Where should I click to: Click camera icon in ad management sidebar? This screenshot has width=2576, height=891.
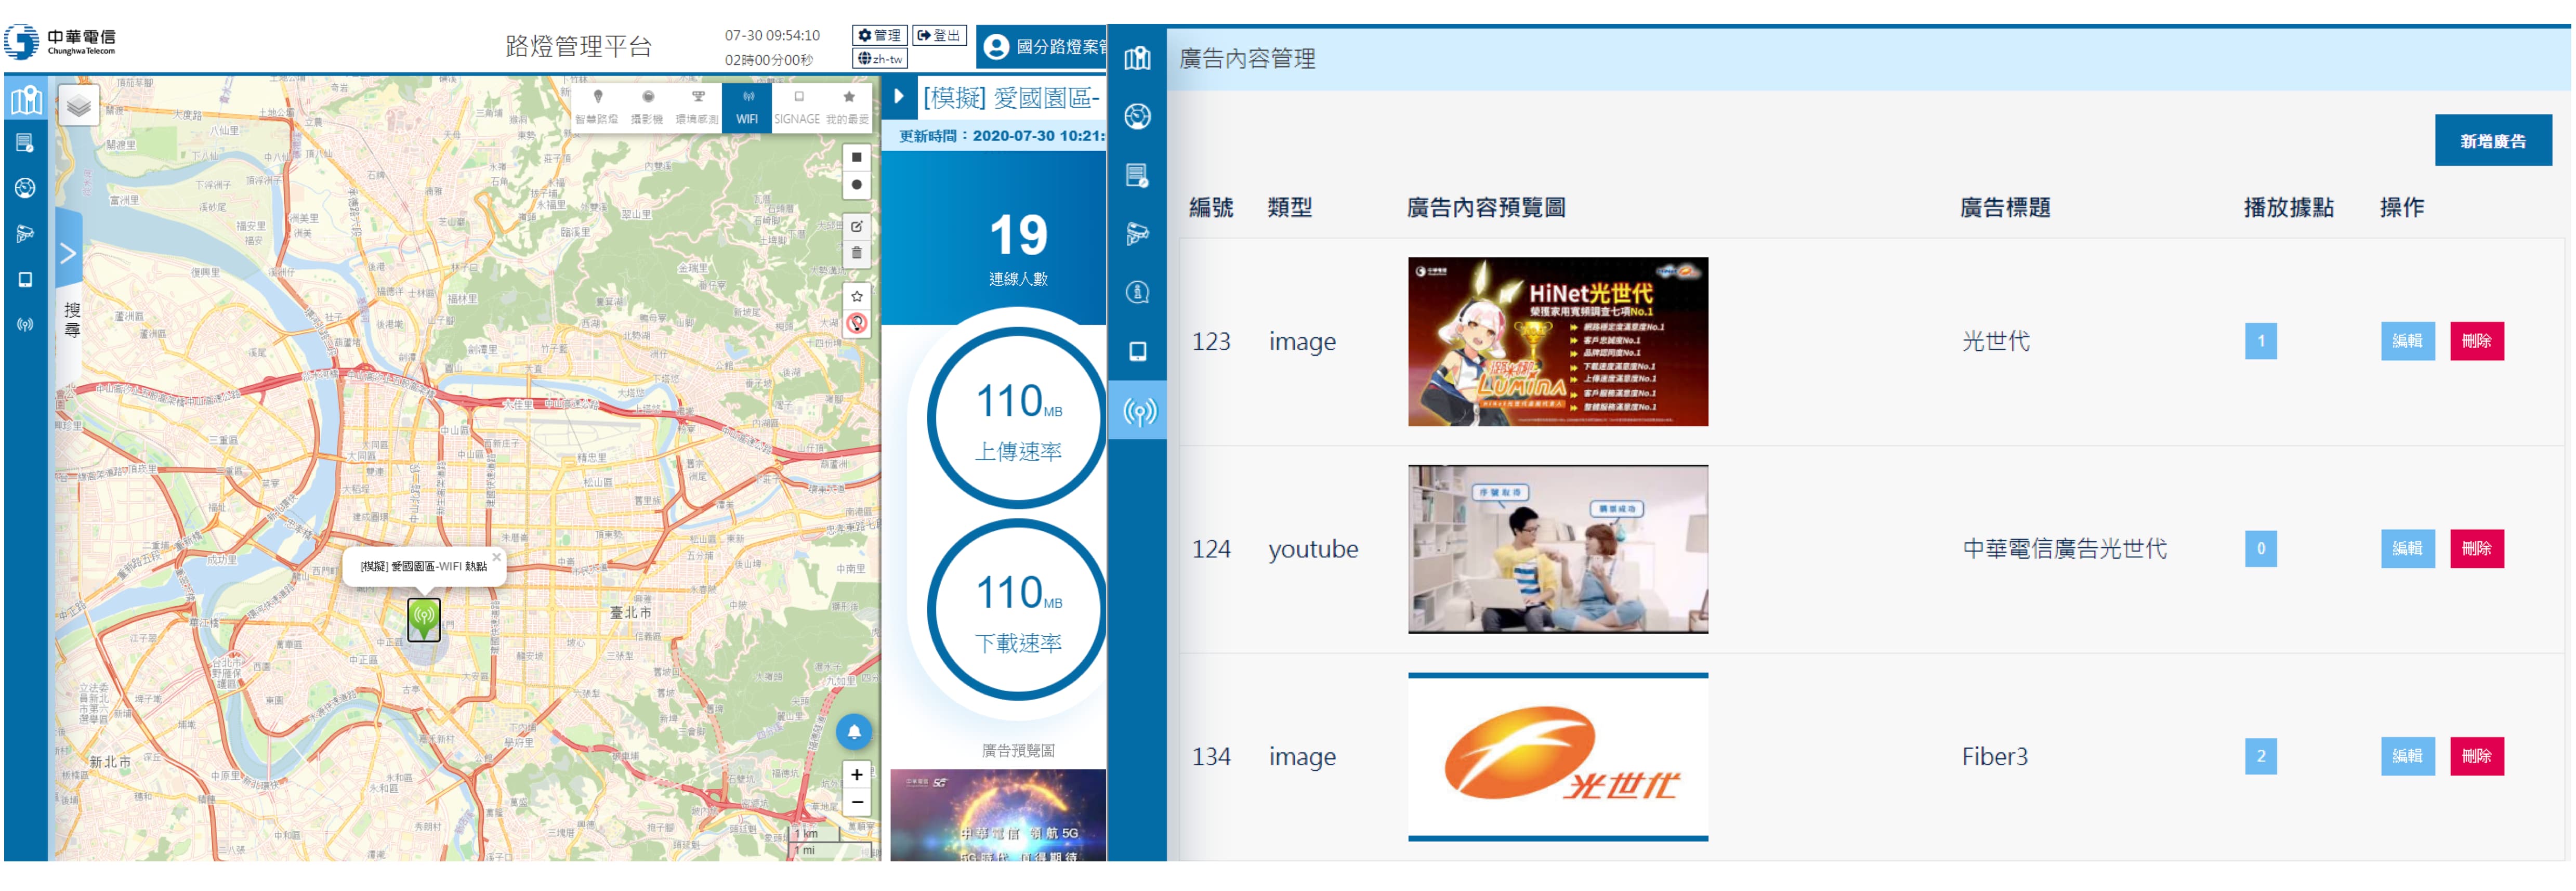point(1137,234)
